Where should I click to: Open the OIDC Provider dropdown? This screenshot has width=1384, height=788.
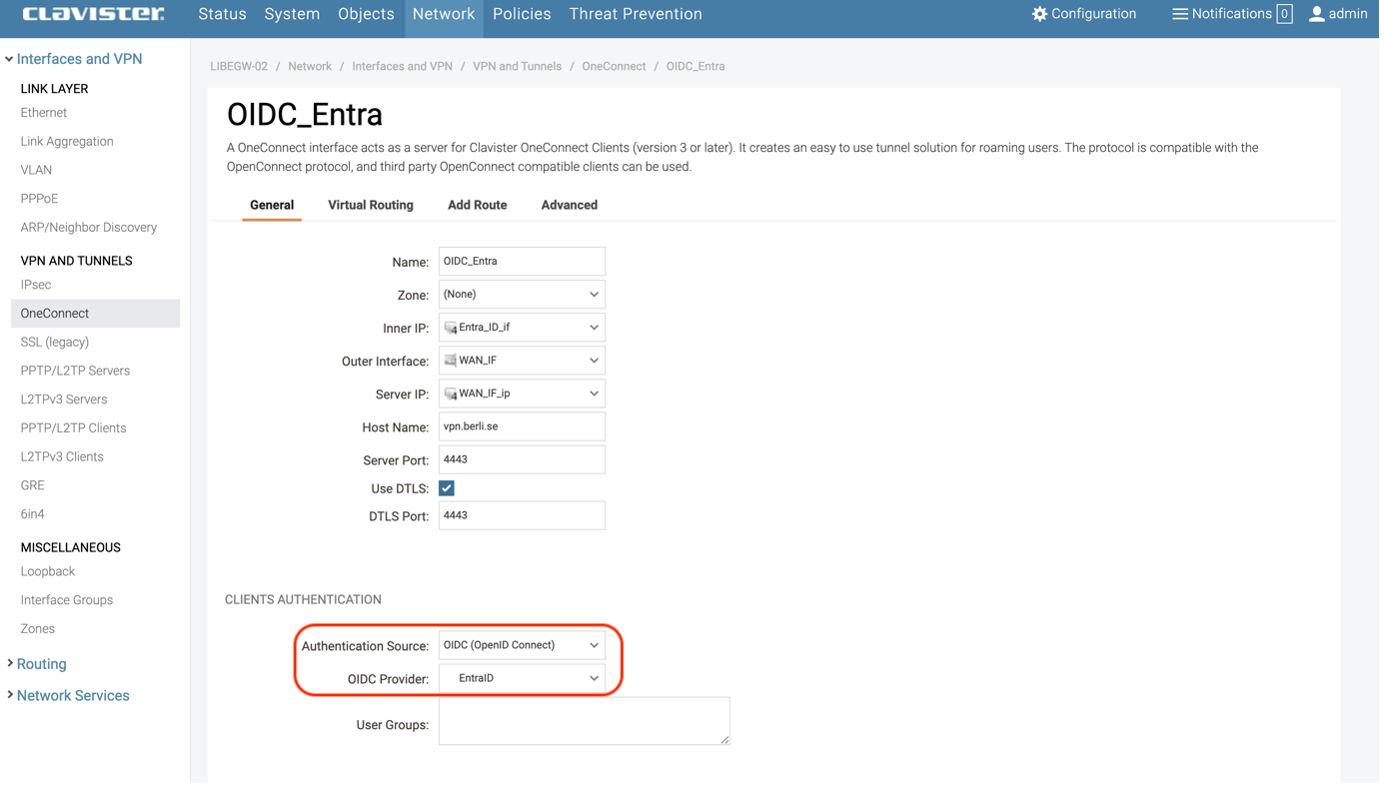(x=522, y=678)
